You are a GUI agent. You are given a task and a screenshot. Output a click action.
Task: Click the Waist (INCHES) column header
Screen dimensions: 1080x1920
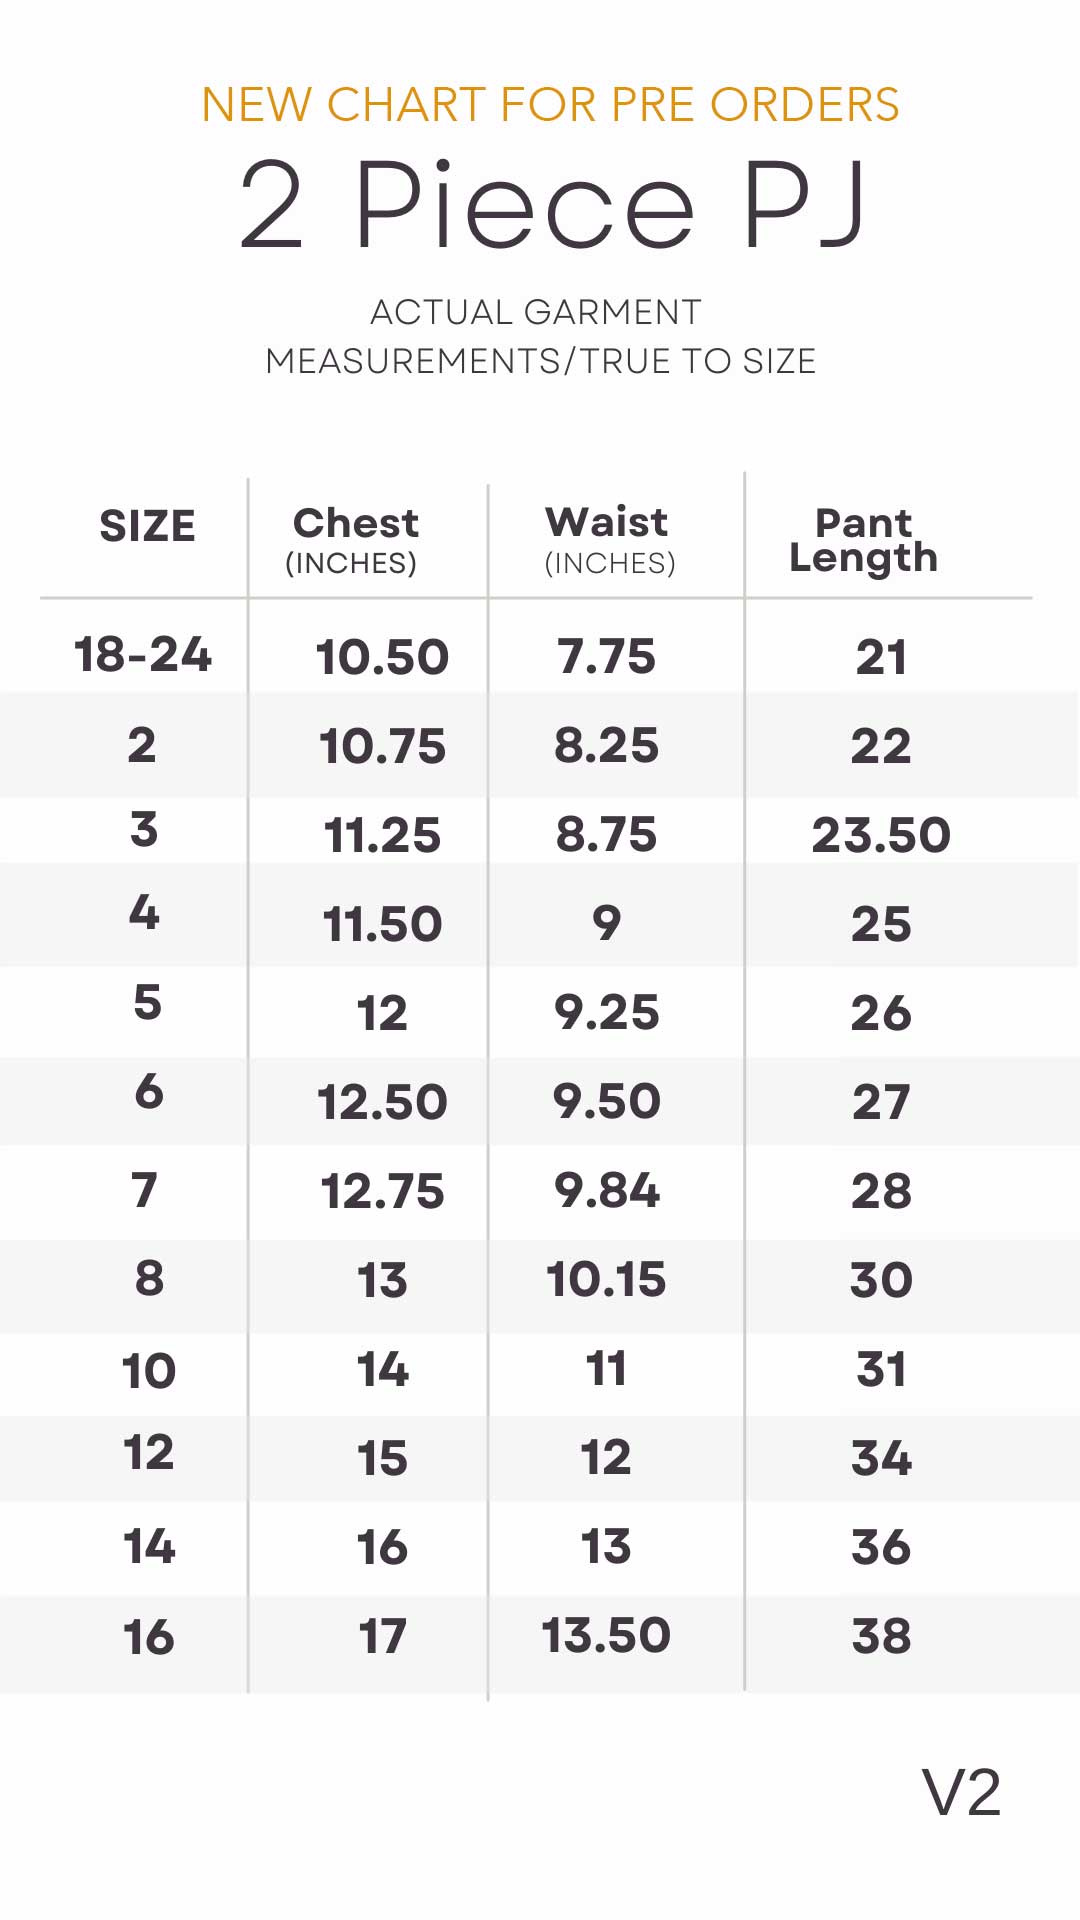608,540
